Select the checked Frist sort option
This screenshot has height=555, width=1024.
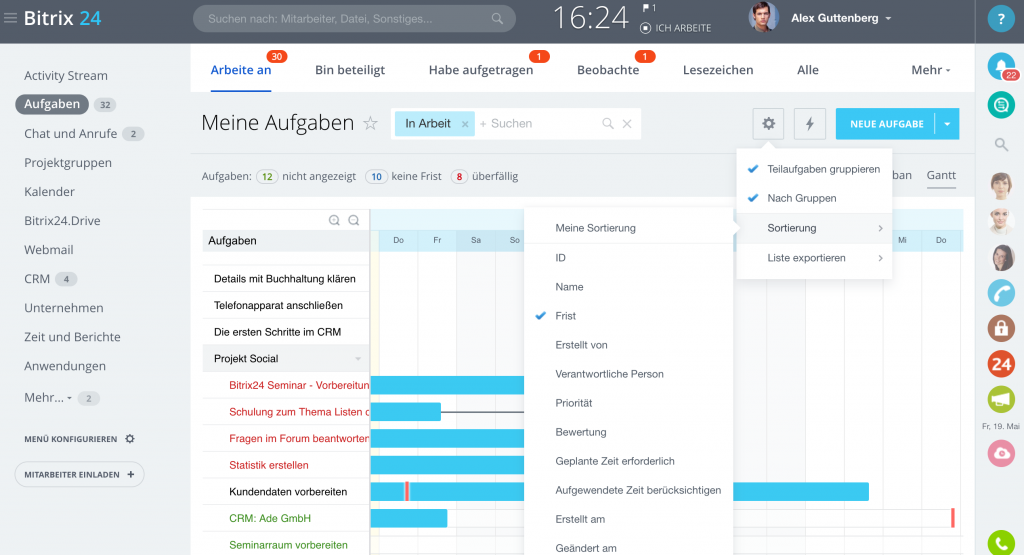click(628, 316)
